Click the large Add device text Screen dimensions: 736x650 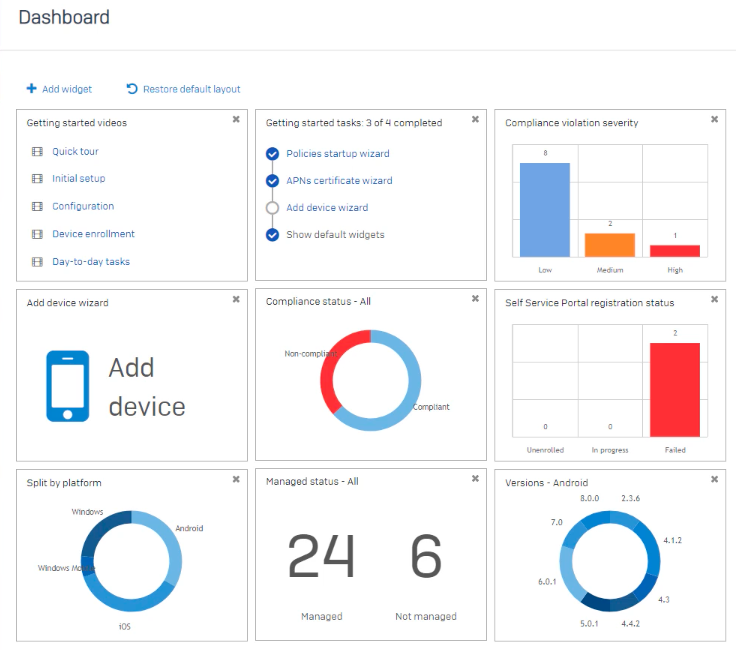[147, 387]
